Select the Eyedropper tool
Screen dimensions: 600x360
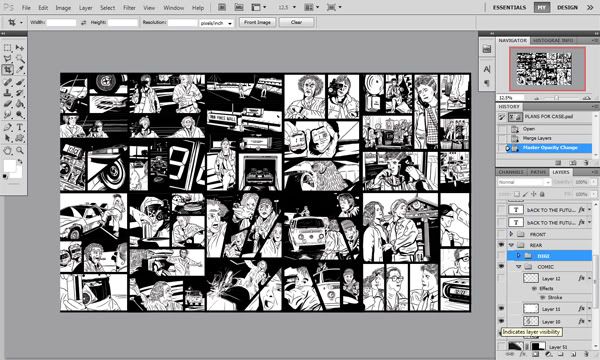(x=20, y=70)
